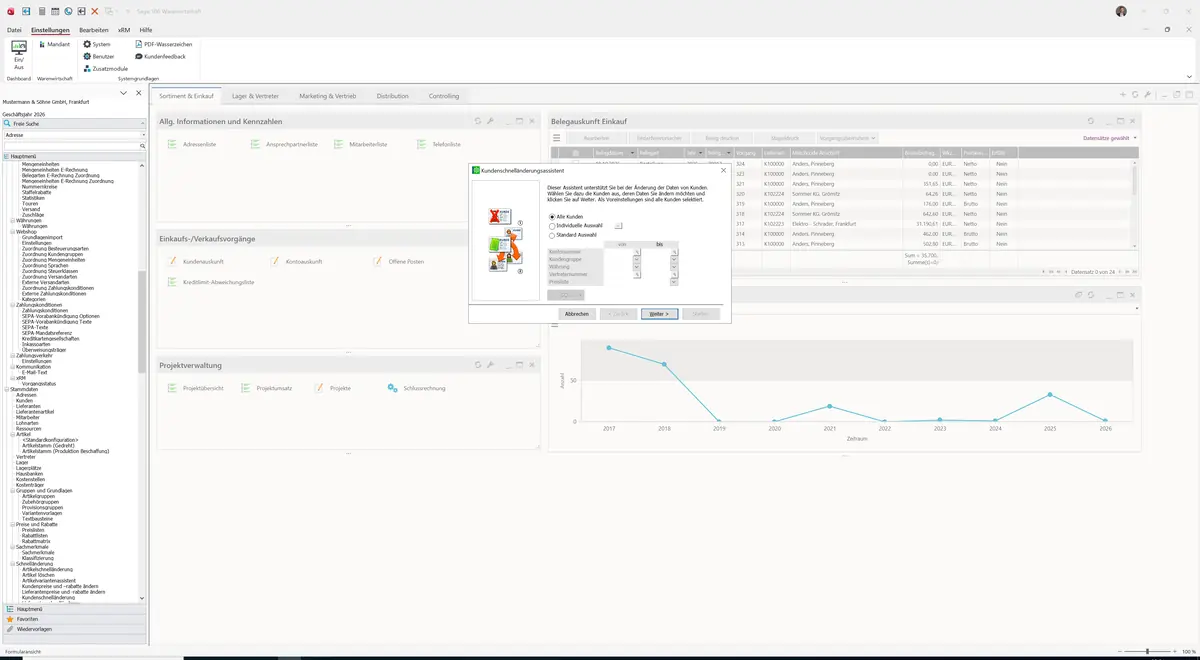Open the Vorgangsübersichten dropdown in Belegauskunft
Viewport: 1200px width, 660px height.
point(847,138)
